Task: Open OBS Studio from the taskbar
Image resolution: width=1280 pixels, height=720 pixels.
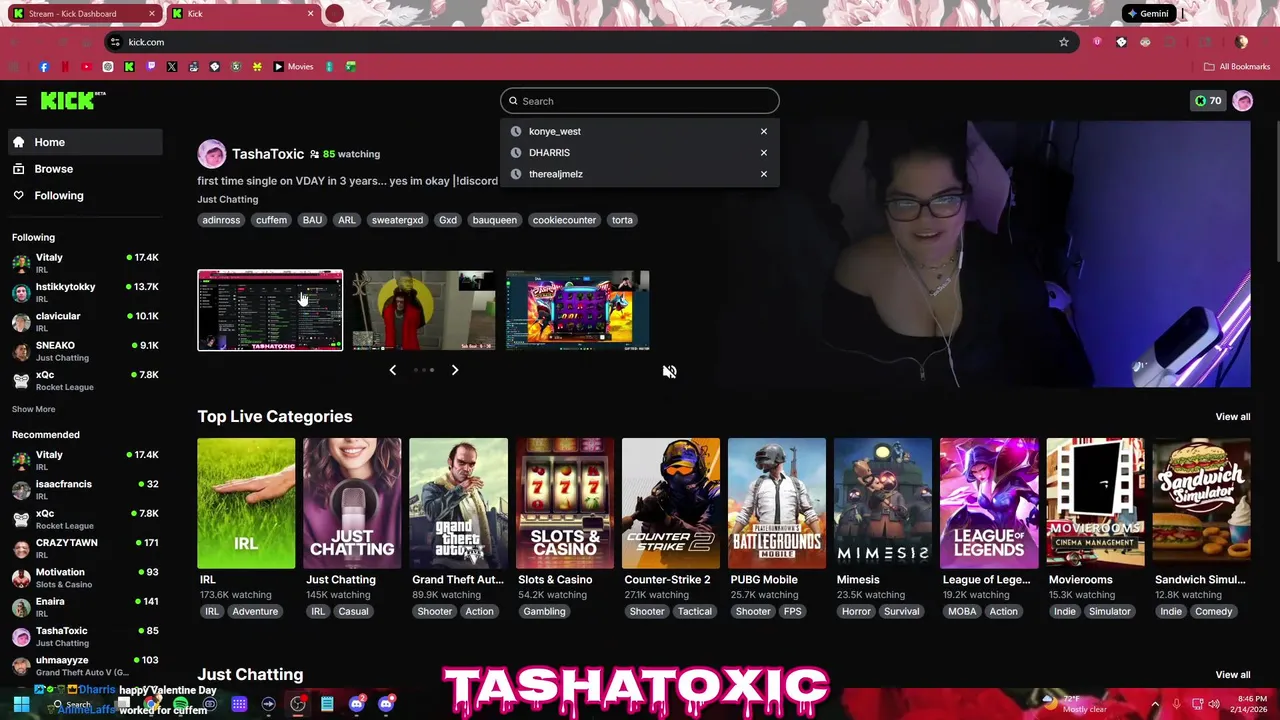Action: 298,705
